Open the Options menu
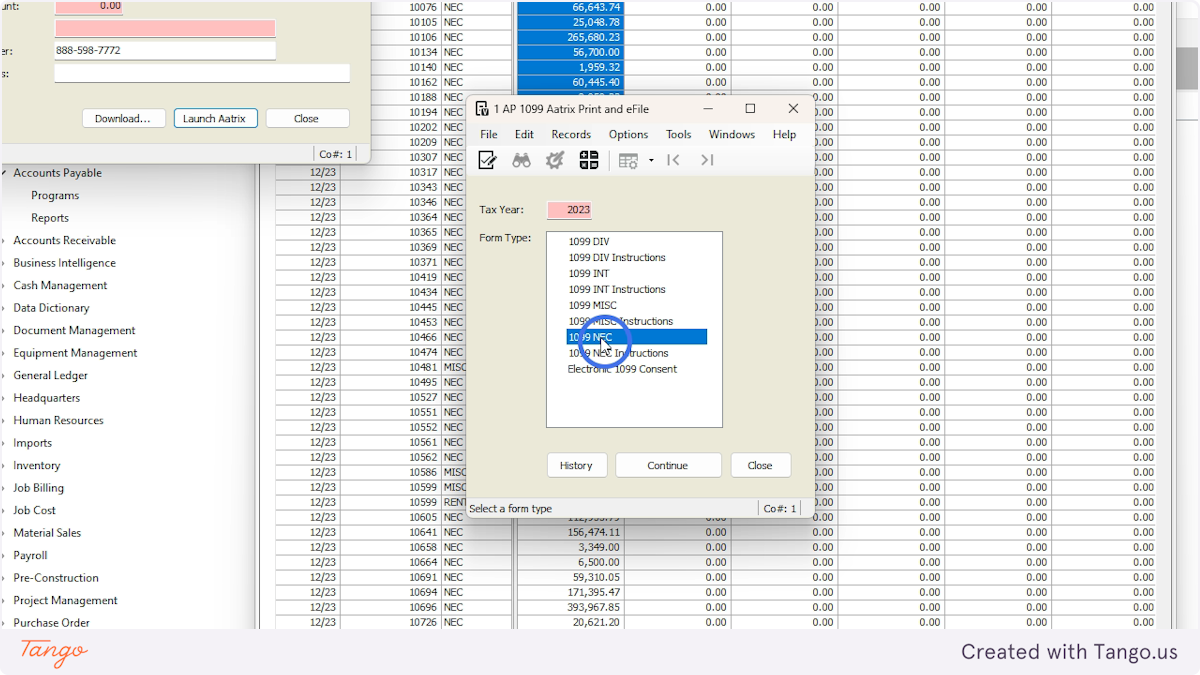The width and height of the screenshot is (1200, 675). (628, 134)
